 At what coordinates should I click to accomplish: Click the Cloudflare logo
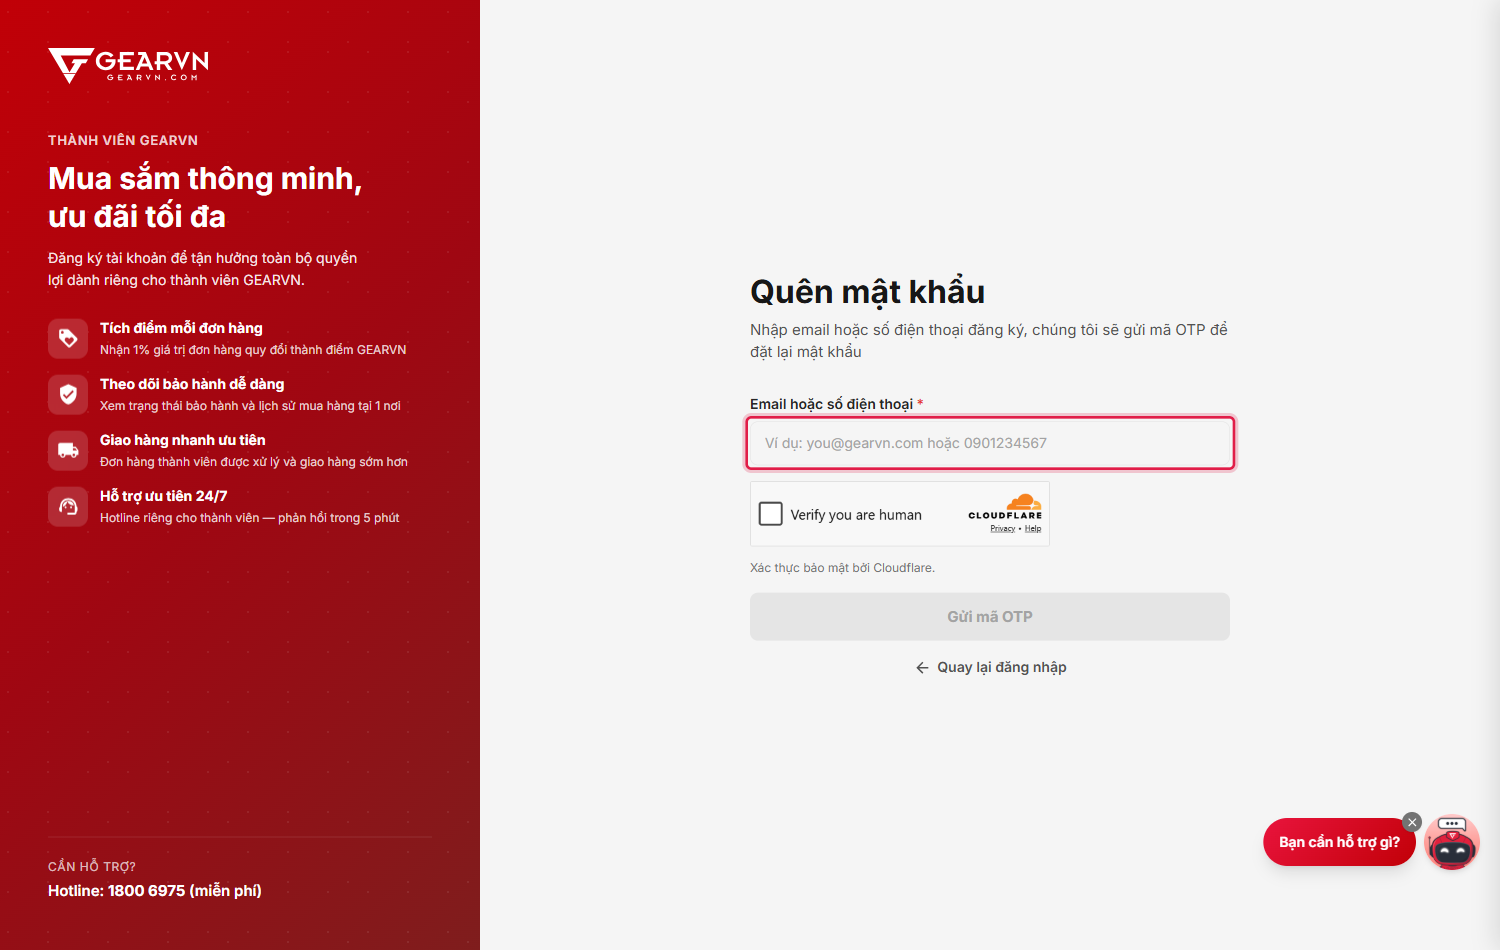[1005, 506]
